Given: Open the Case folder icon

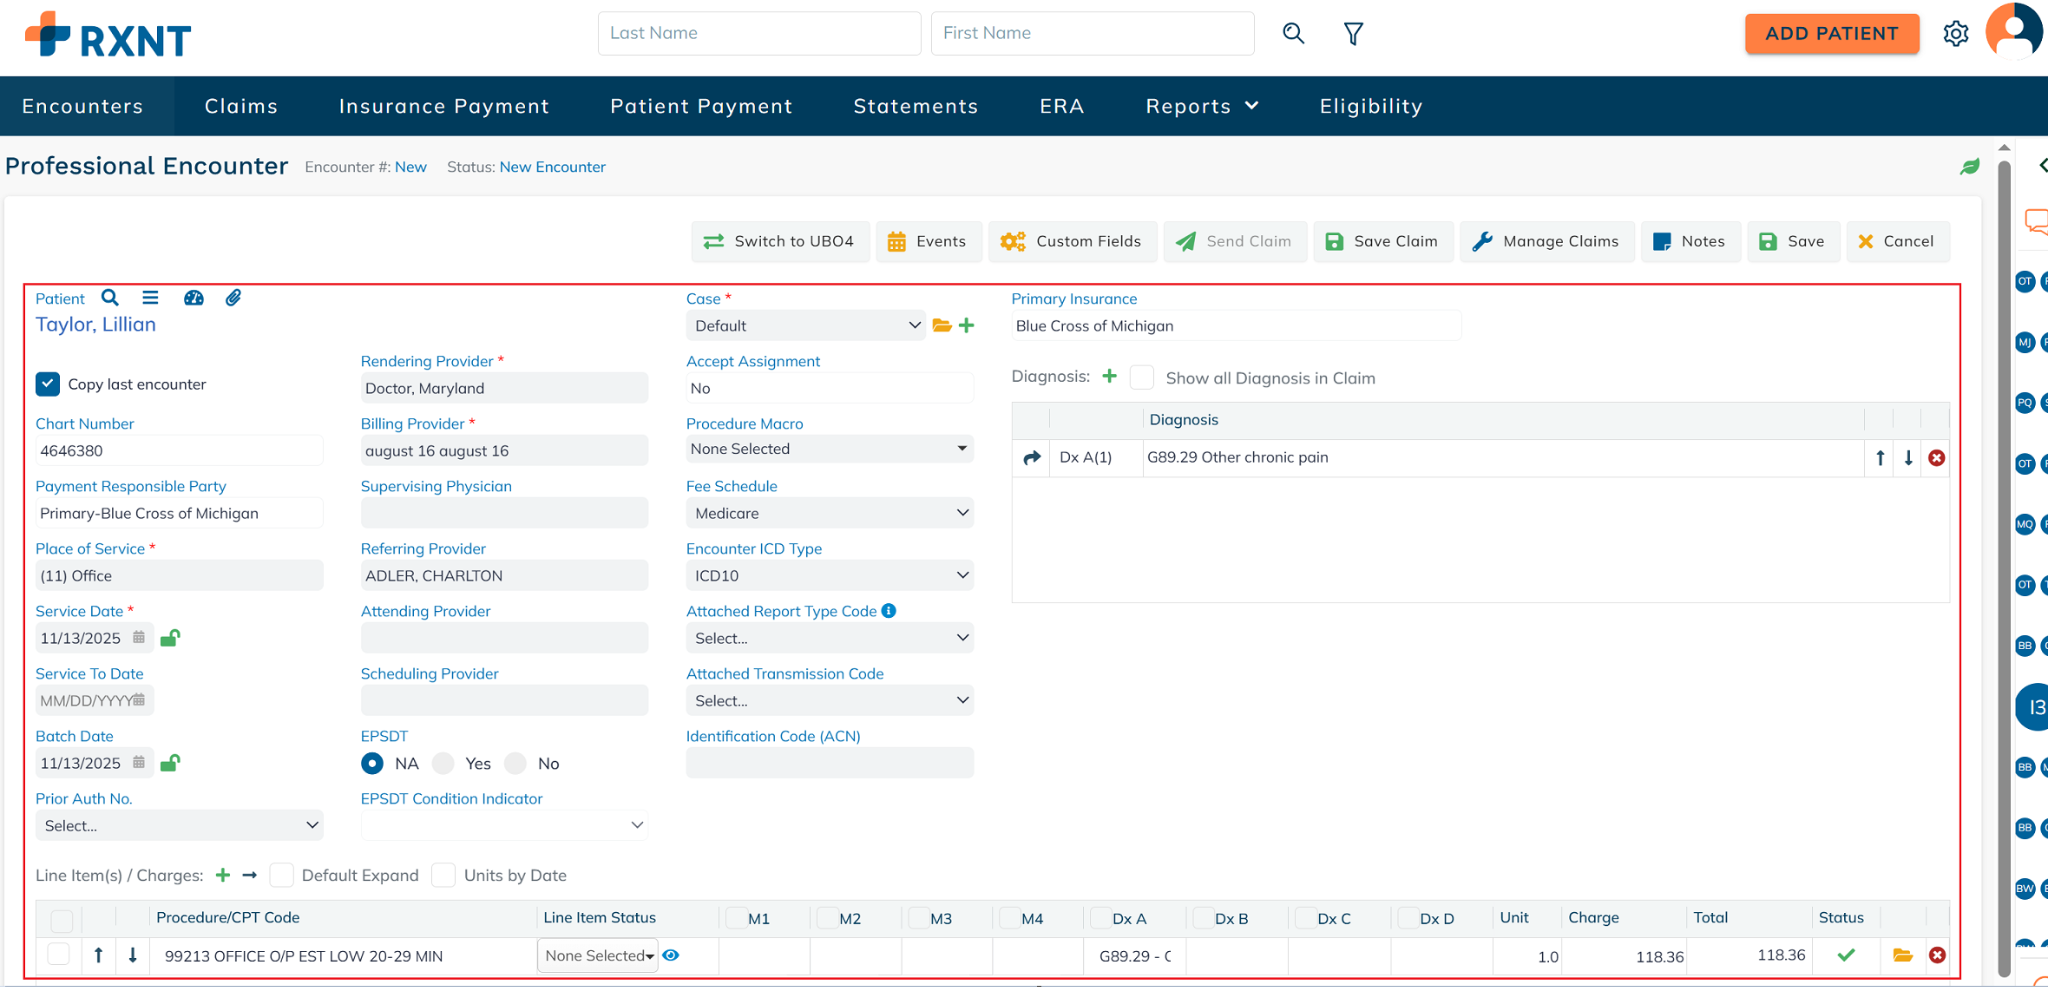Looking at the screenshot, I should click(x=941, y=325).
